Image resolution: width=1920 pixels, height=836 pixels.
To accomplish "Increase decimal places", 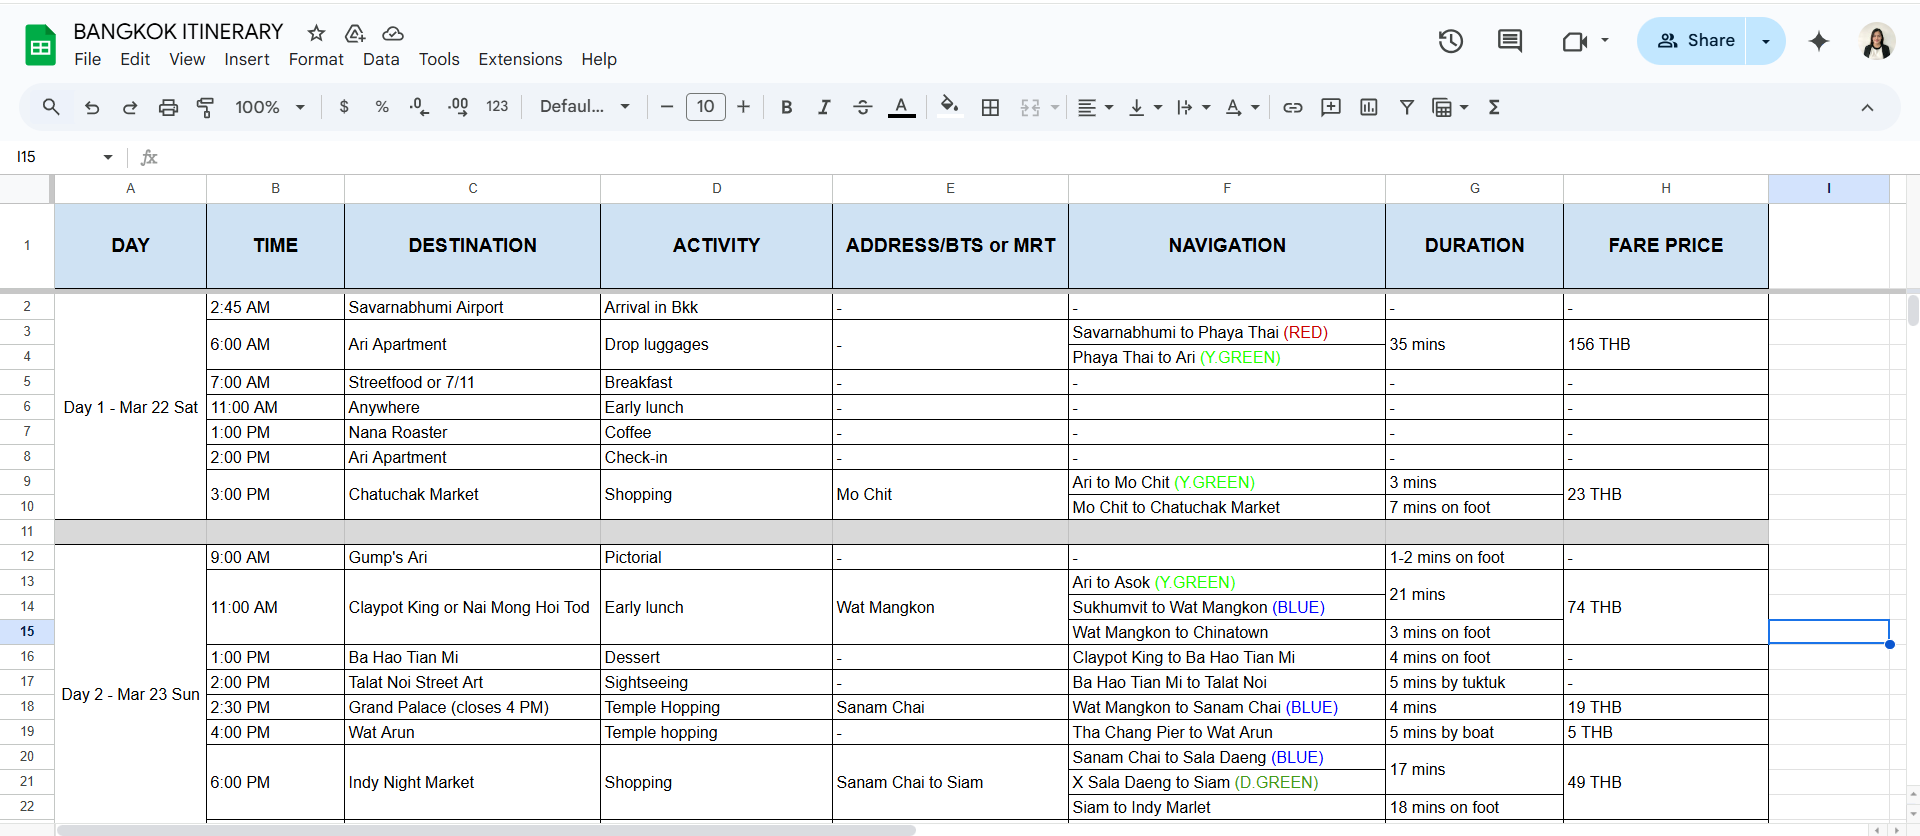I will pyautogui.click(x=458, y=107).
